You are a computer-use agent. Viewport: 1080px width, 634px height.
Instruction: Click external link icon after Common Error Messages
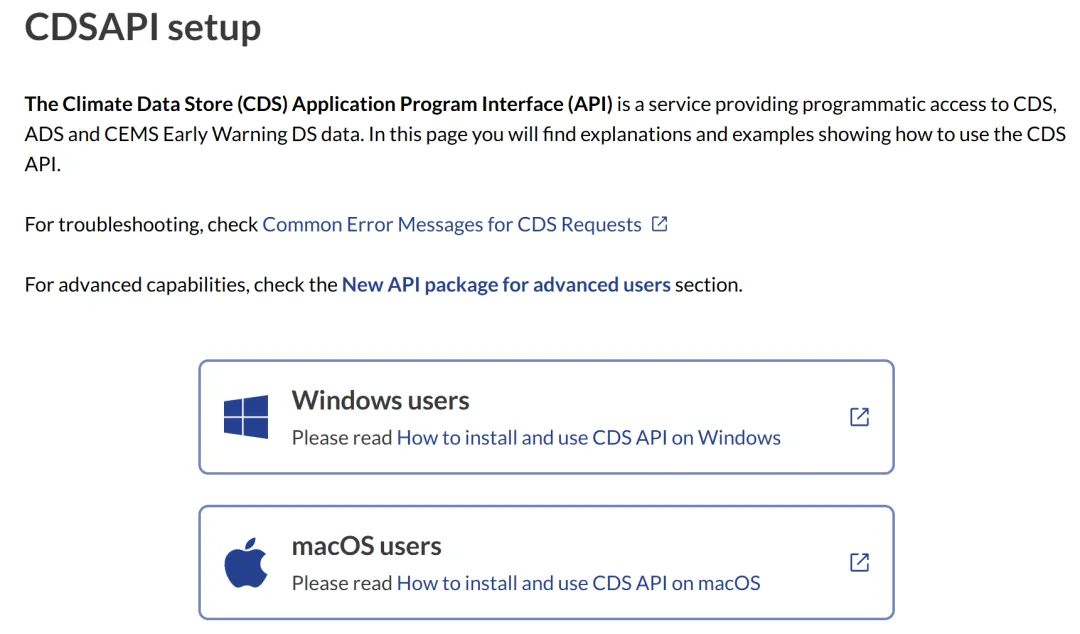click(x=659, y=224)
